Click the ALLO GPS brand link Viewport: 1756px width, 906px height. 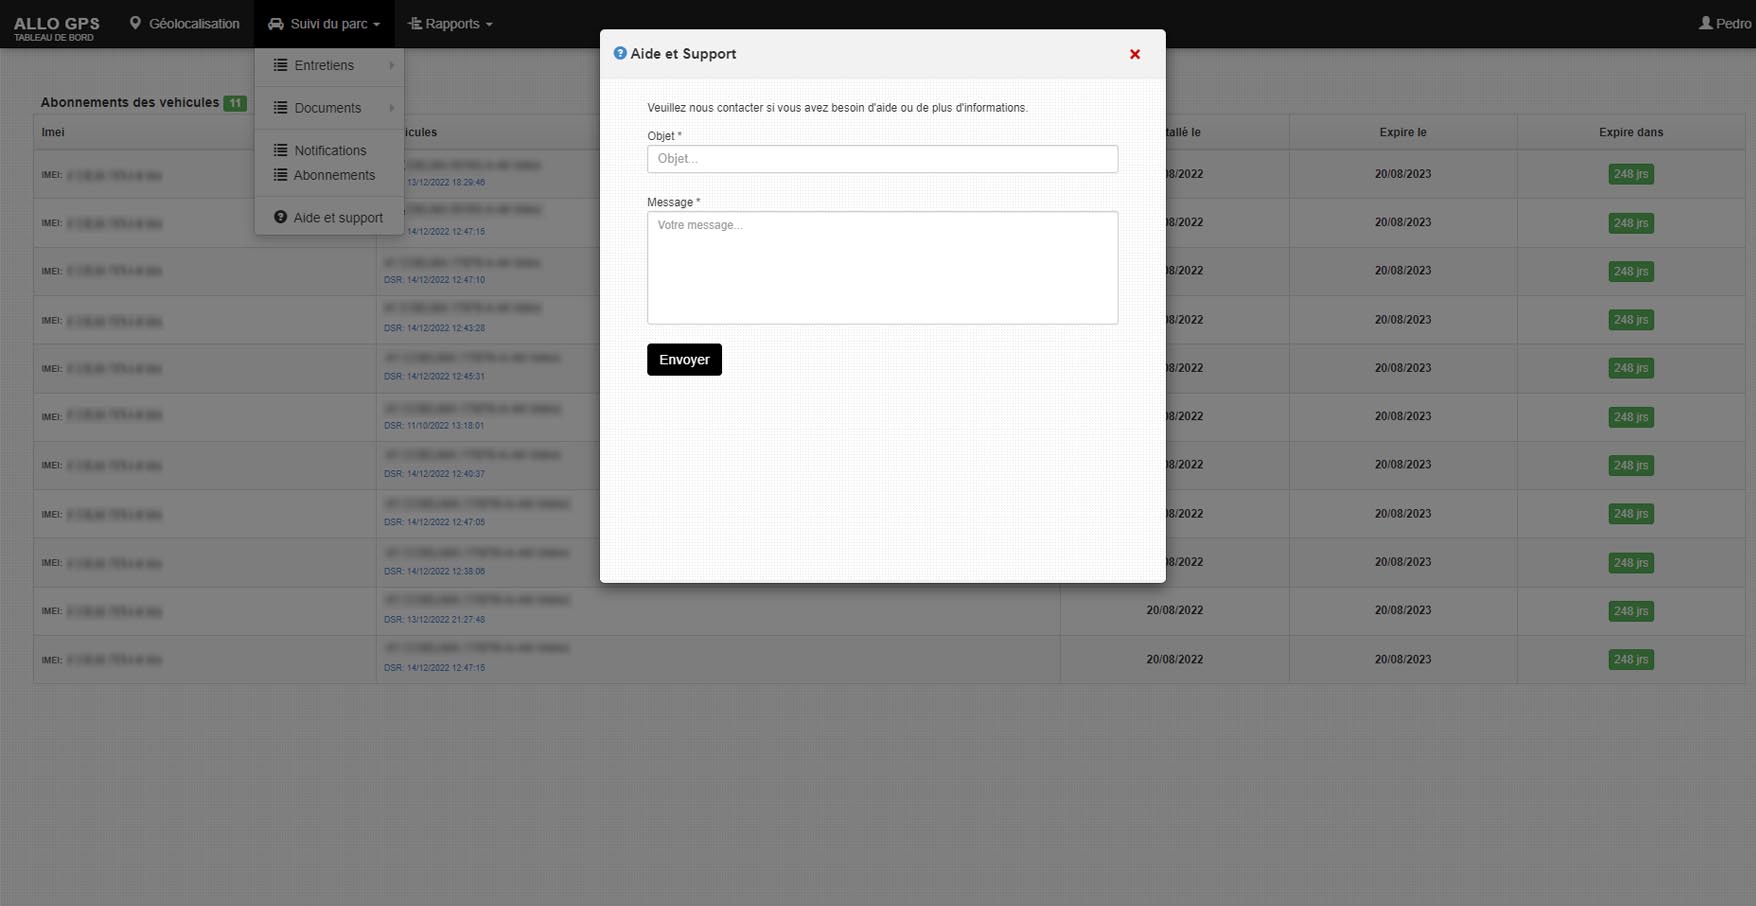(57, 24)
